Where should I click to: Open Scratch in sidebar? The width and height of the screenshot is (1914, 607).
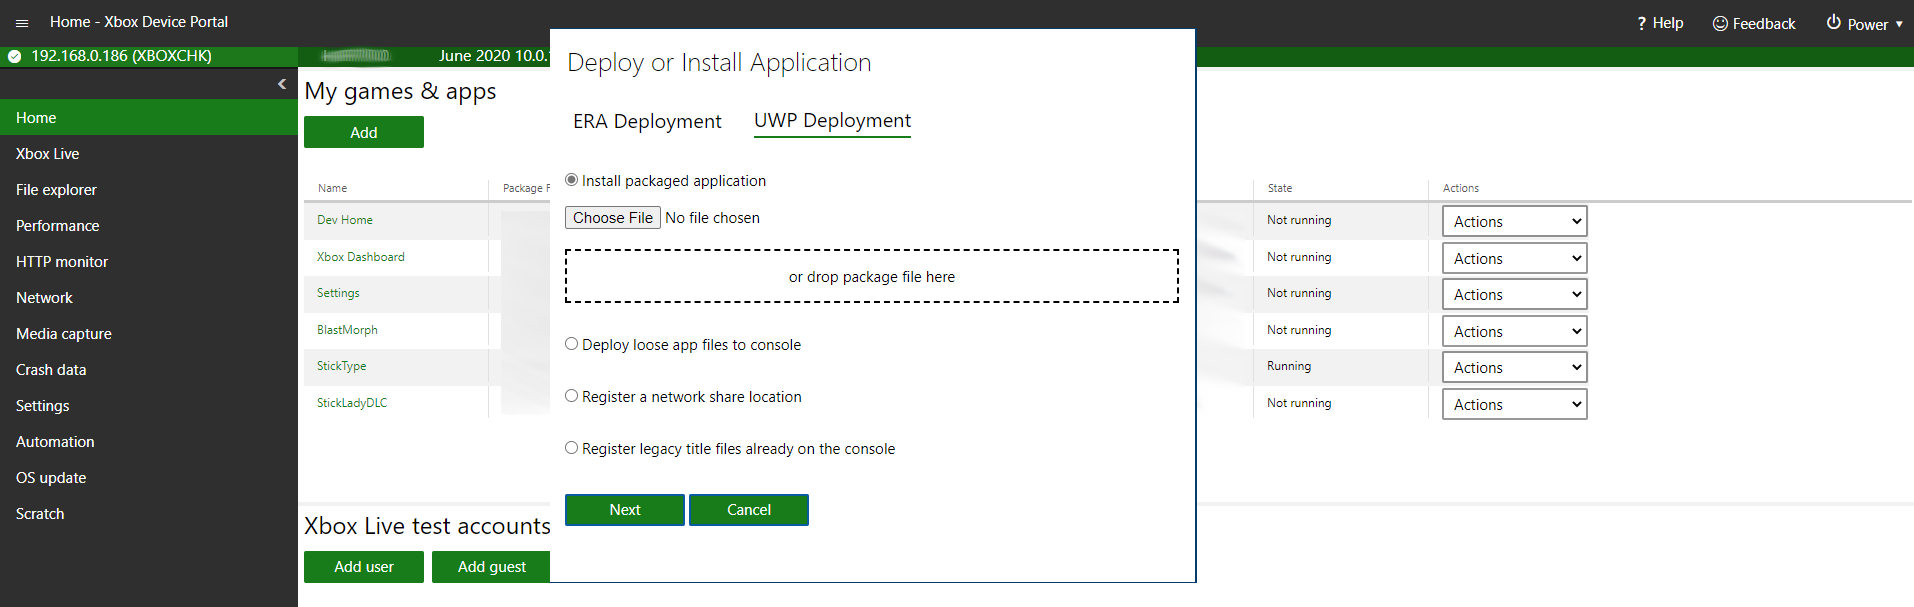point(149,513)
